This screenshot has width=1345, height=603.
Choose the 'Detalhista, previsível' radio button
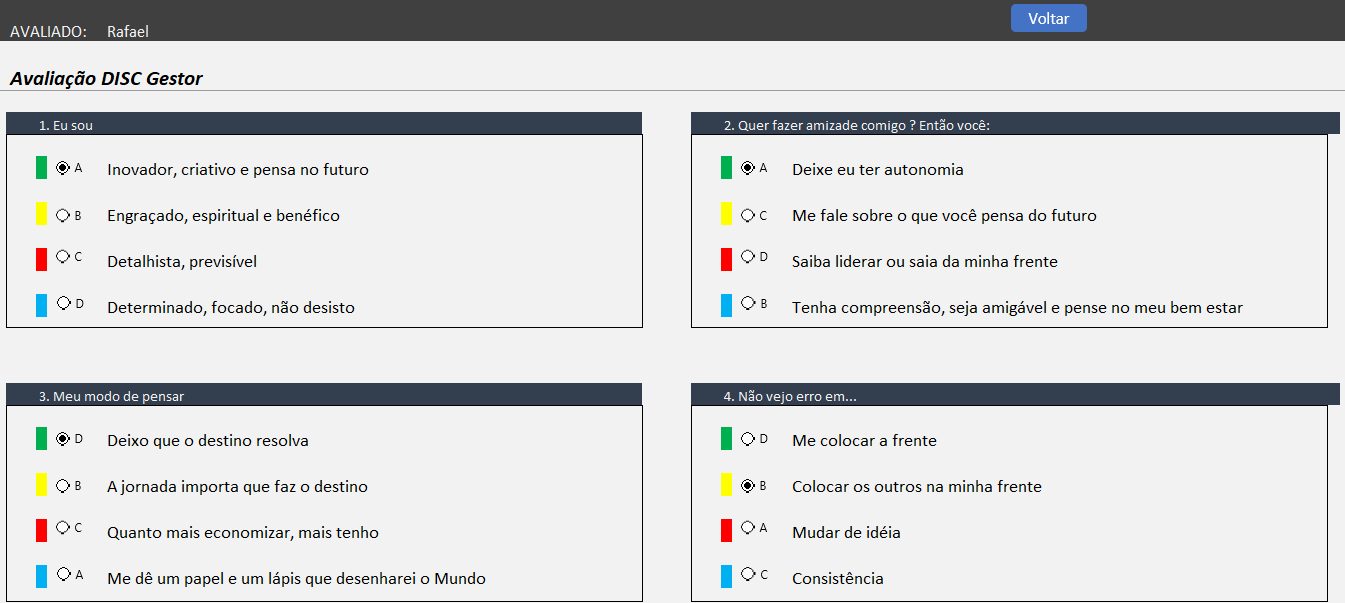[63, 257]
